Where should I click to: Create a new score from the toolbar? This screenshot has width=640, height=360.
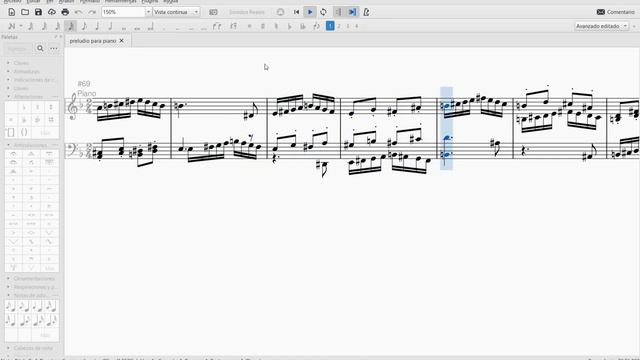tap(12, 12)
